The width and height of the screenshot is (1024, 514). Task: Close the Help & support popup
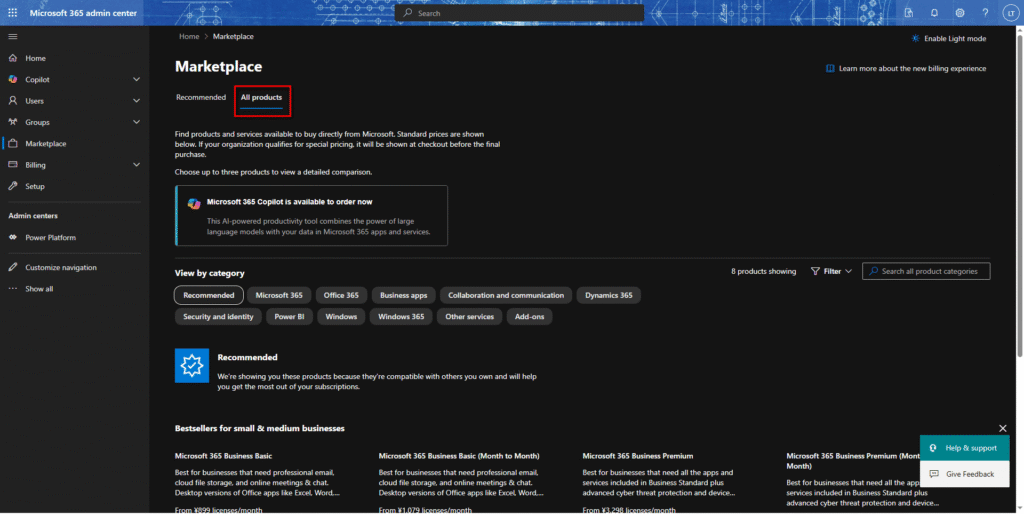click(x=1003, y=429)
